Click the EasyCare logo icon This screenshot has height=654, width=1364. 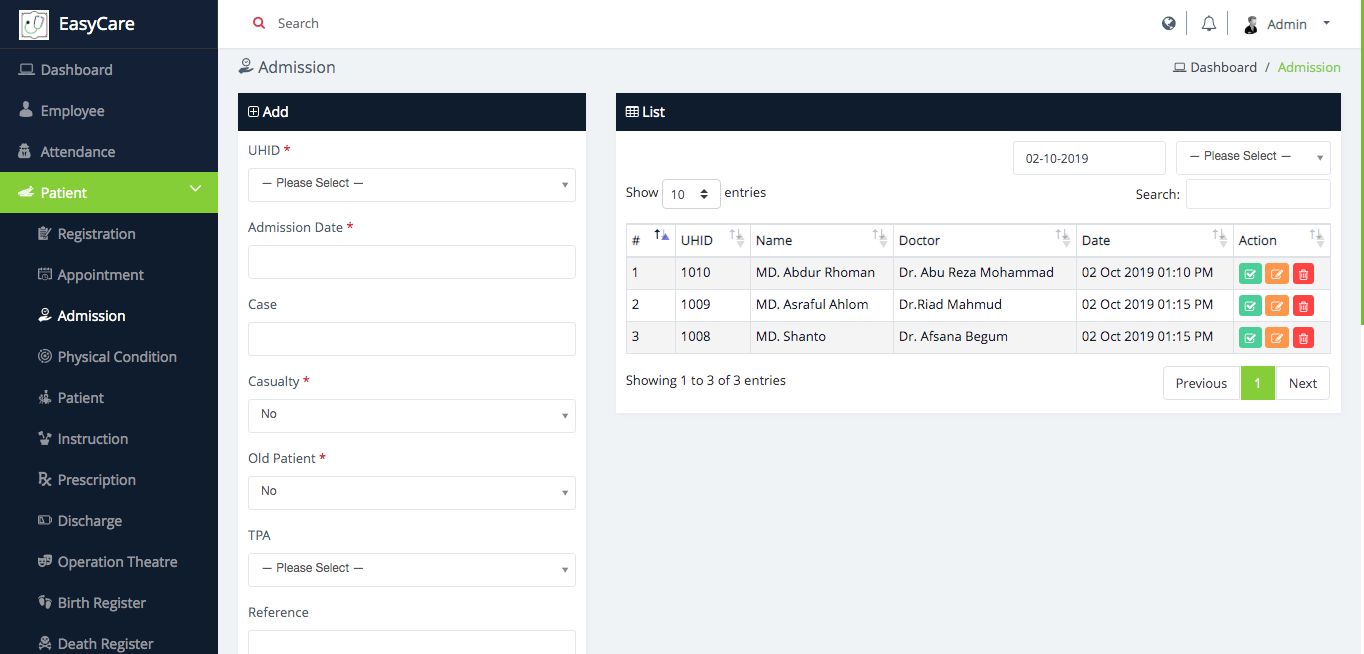click(34, 24)
